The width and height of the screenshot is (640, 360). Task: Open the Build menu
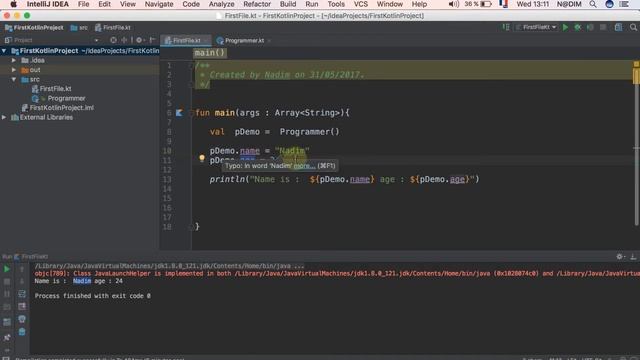(288, 4)
